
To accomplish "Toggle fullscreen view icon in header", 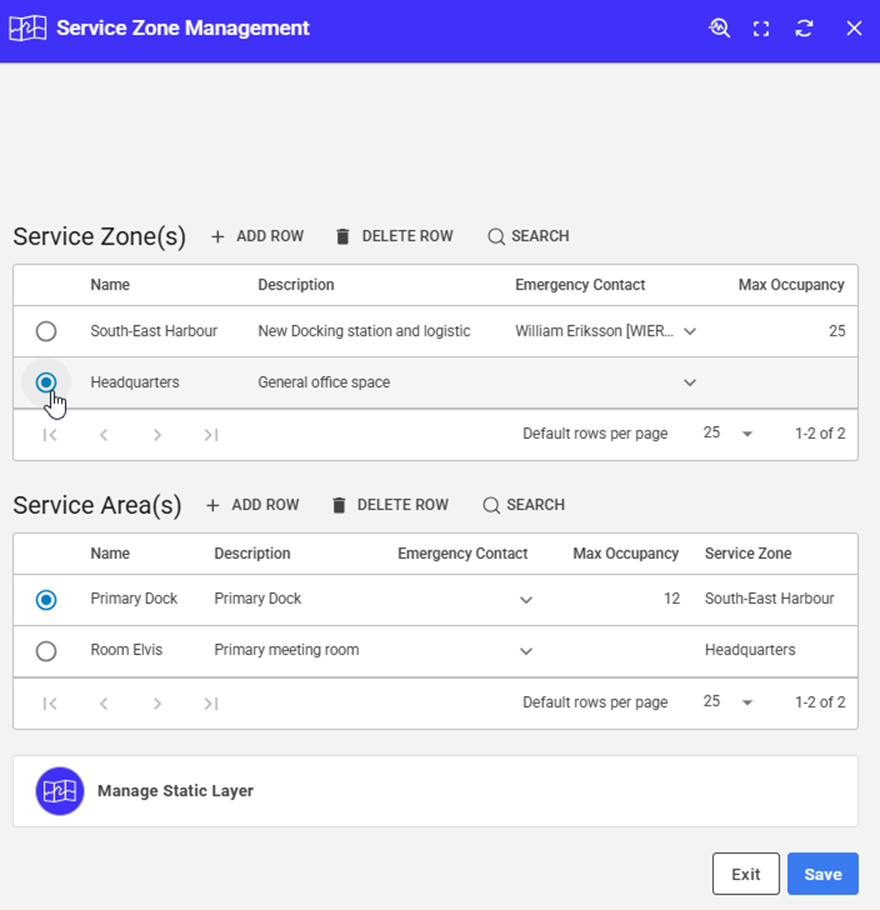I will pos(761,28).
